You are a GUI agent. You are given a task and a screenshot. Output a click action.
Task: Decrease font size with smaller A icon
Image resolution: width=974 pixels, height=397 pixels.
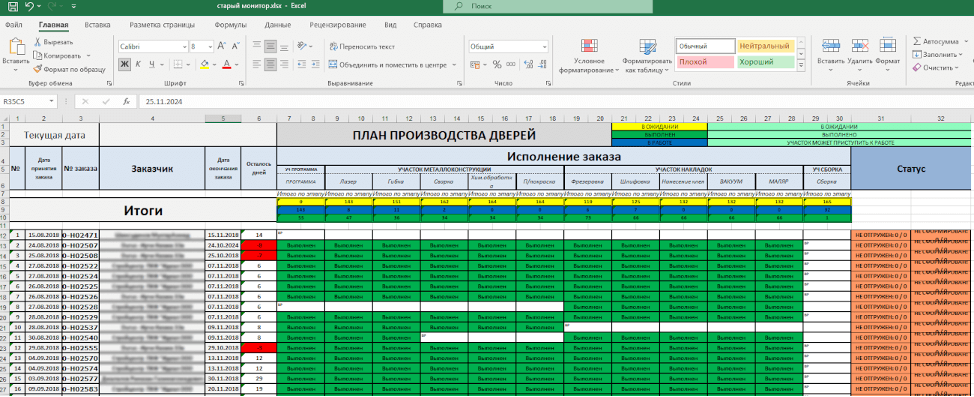(x=235, y=47)
